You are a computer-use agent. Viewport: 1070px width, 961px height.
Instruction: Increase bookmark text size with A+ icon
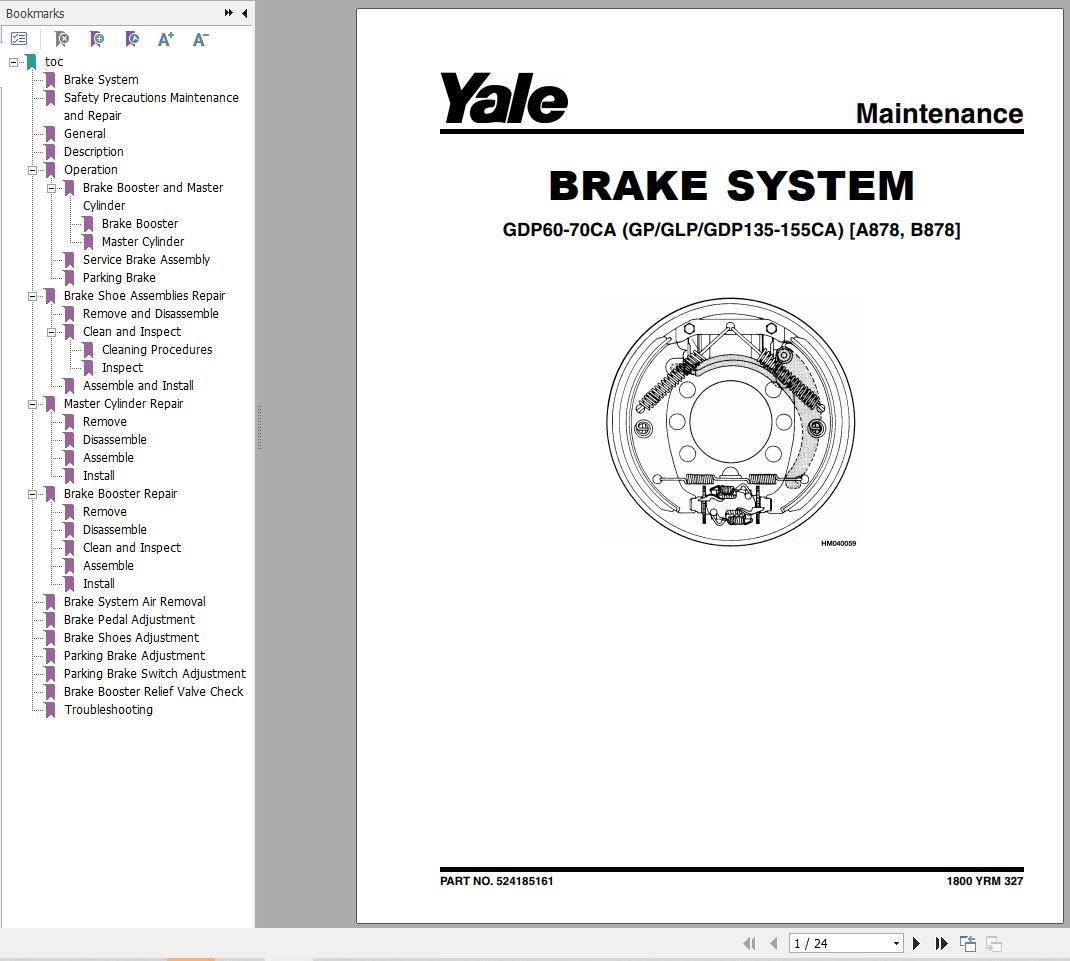166,39
